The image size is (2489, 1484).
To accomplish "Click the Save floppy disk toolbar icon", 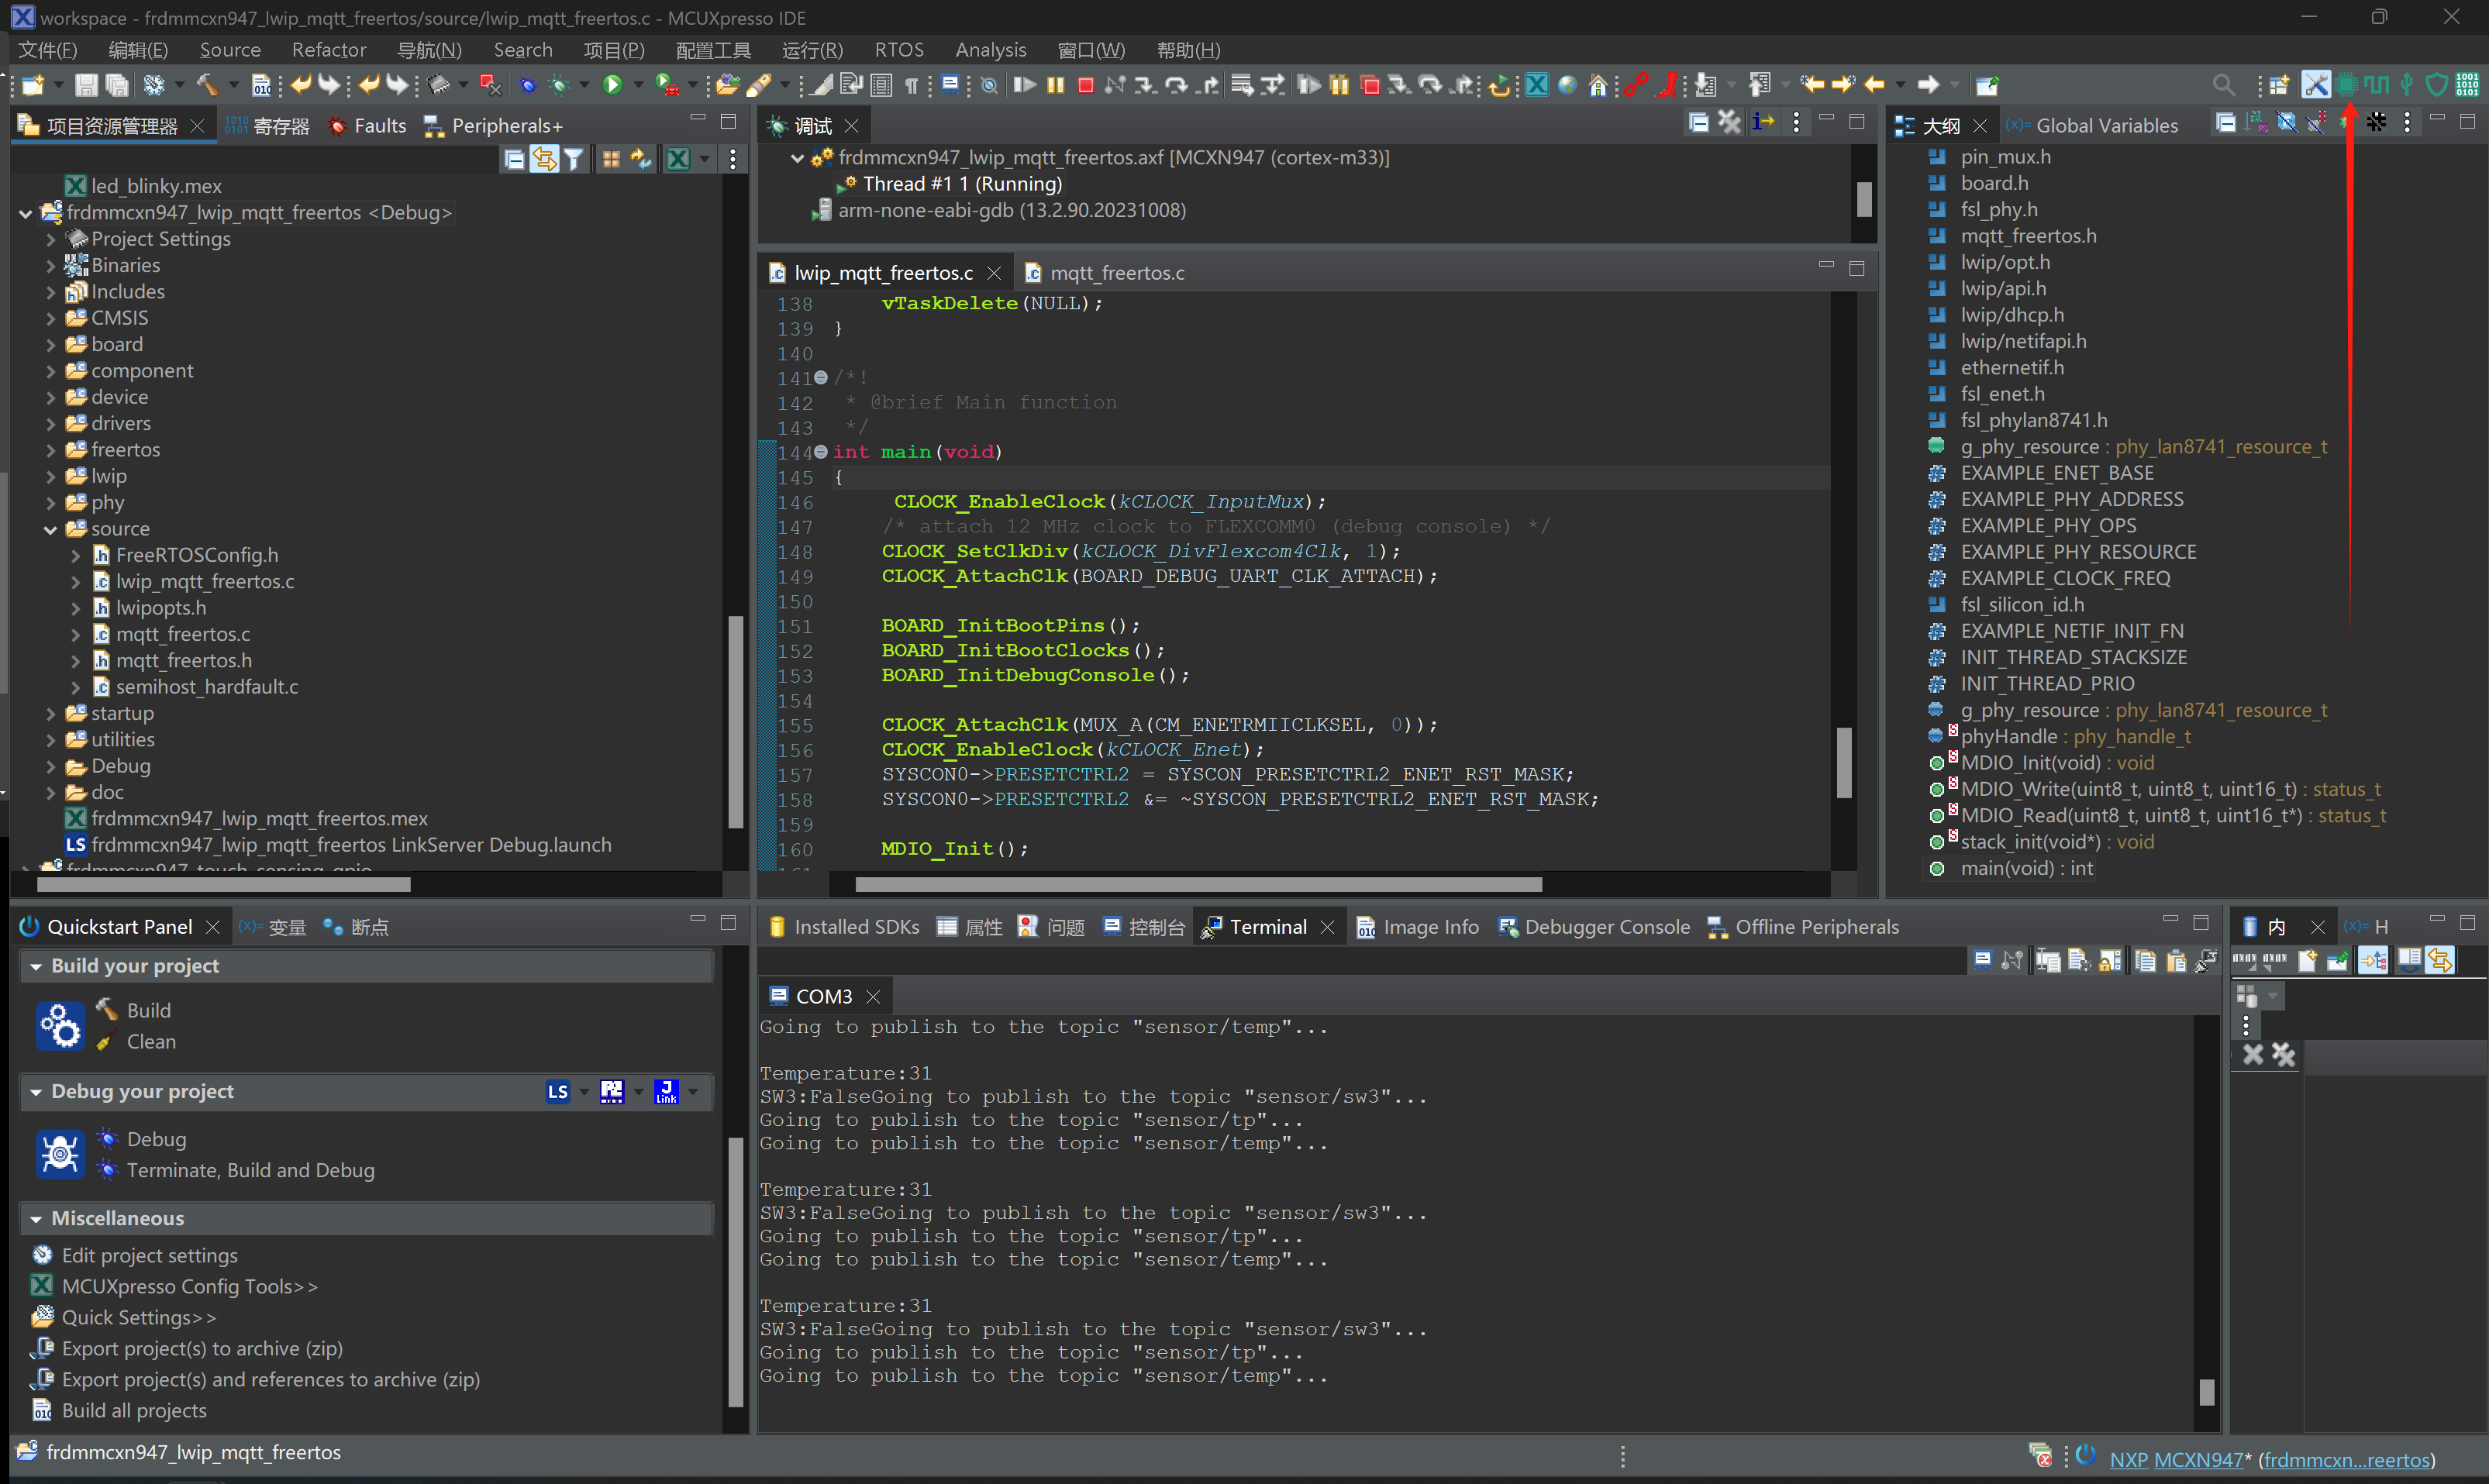I will pyautogui.click(x=86, y=85).
